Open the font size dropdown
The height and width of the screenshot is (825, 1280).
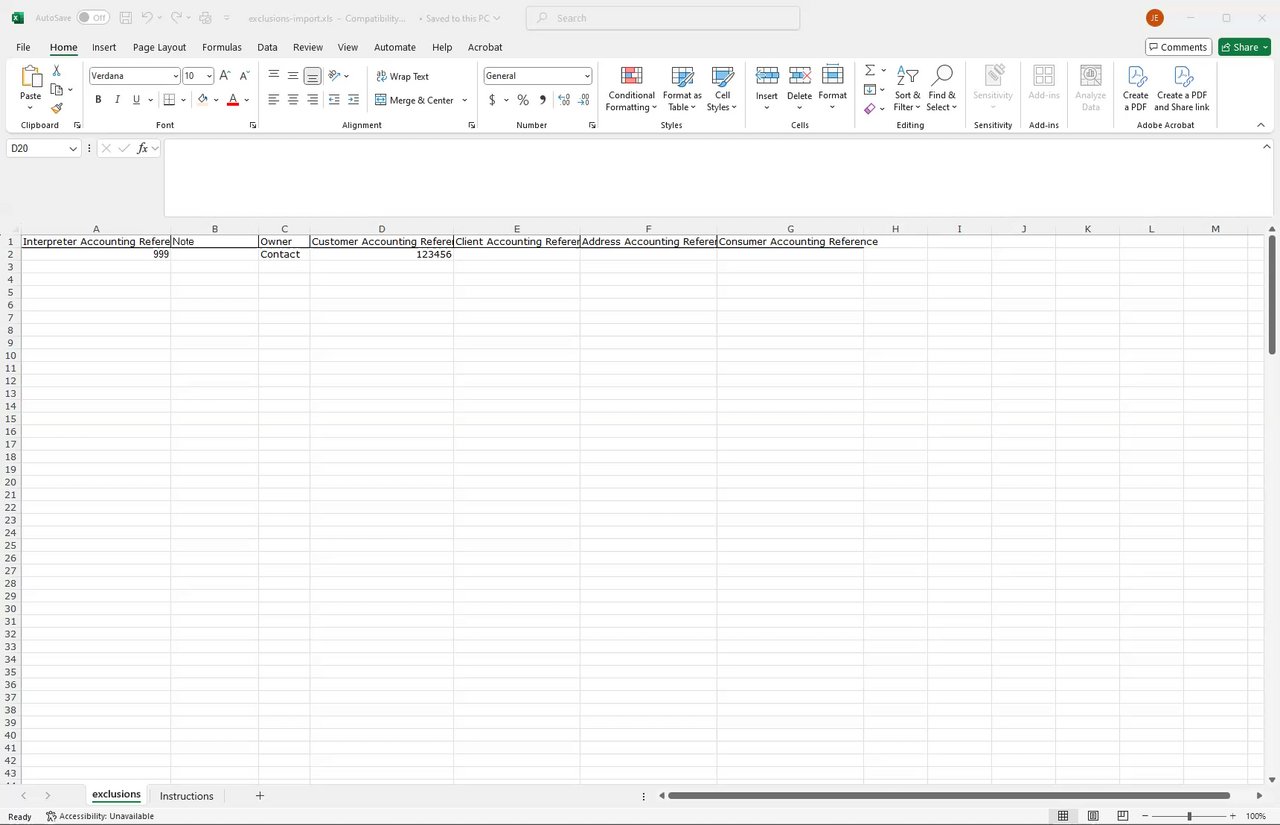209,76
